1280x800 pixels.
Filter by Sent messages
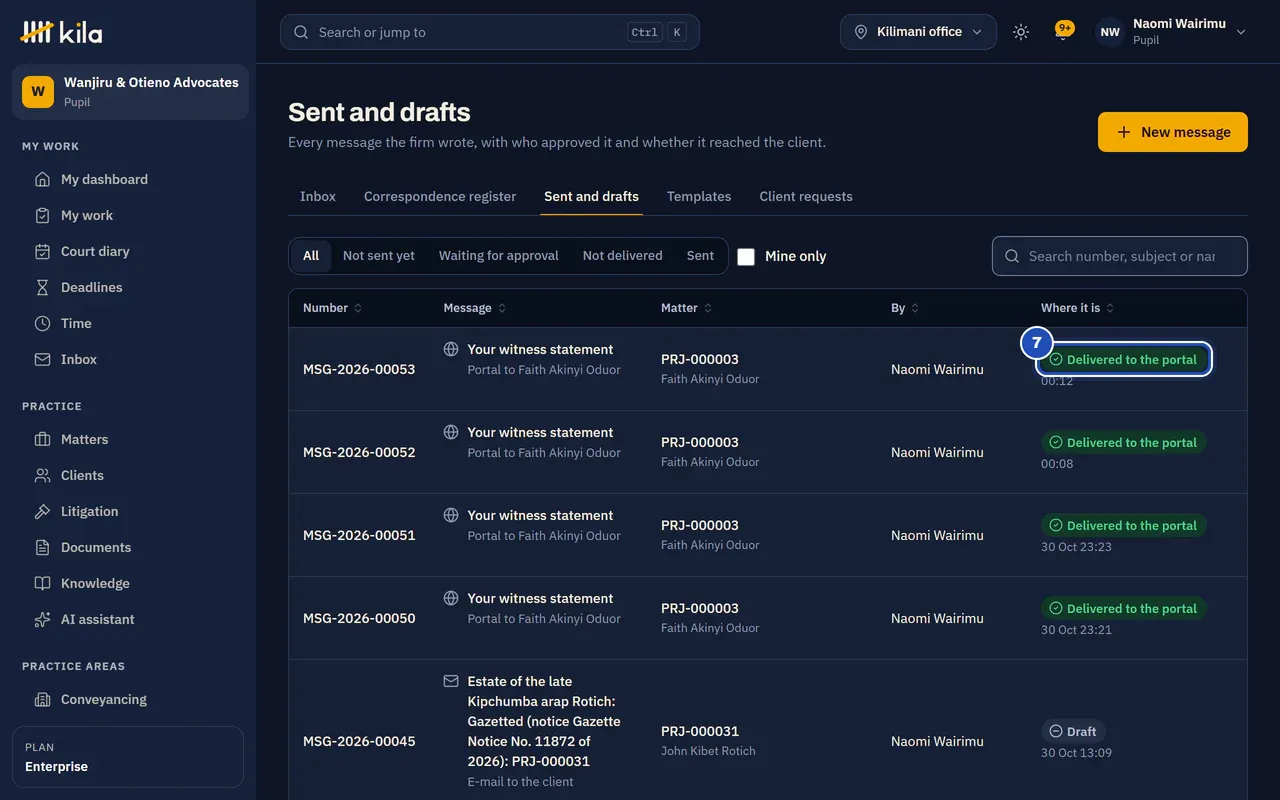[700, 256]
